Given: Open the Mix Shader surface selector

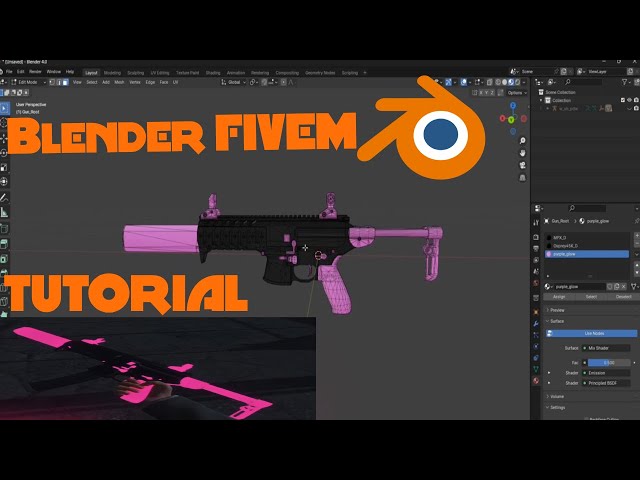Looking at the screenshot, I should pos(606,348).
